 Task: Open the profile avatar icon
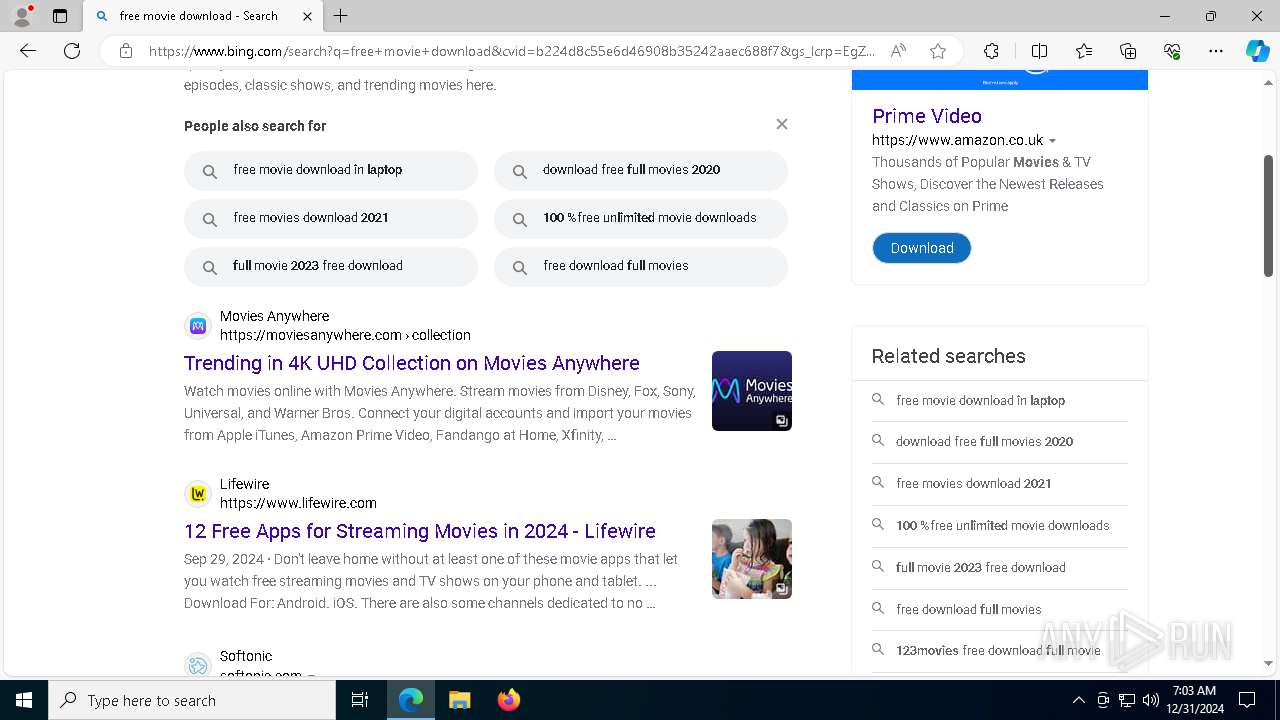point(22,16)
